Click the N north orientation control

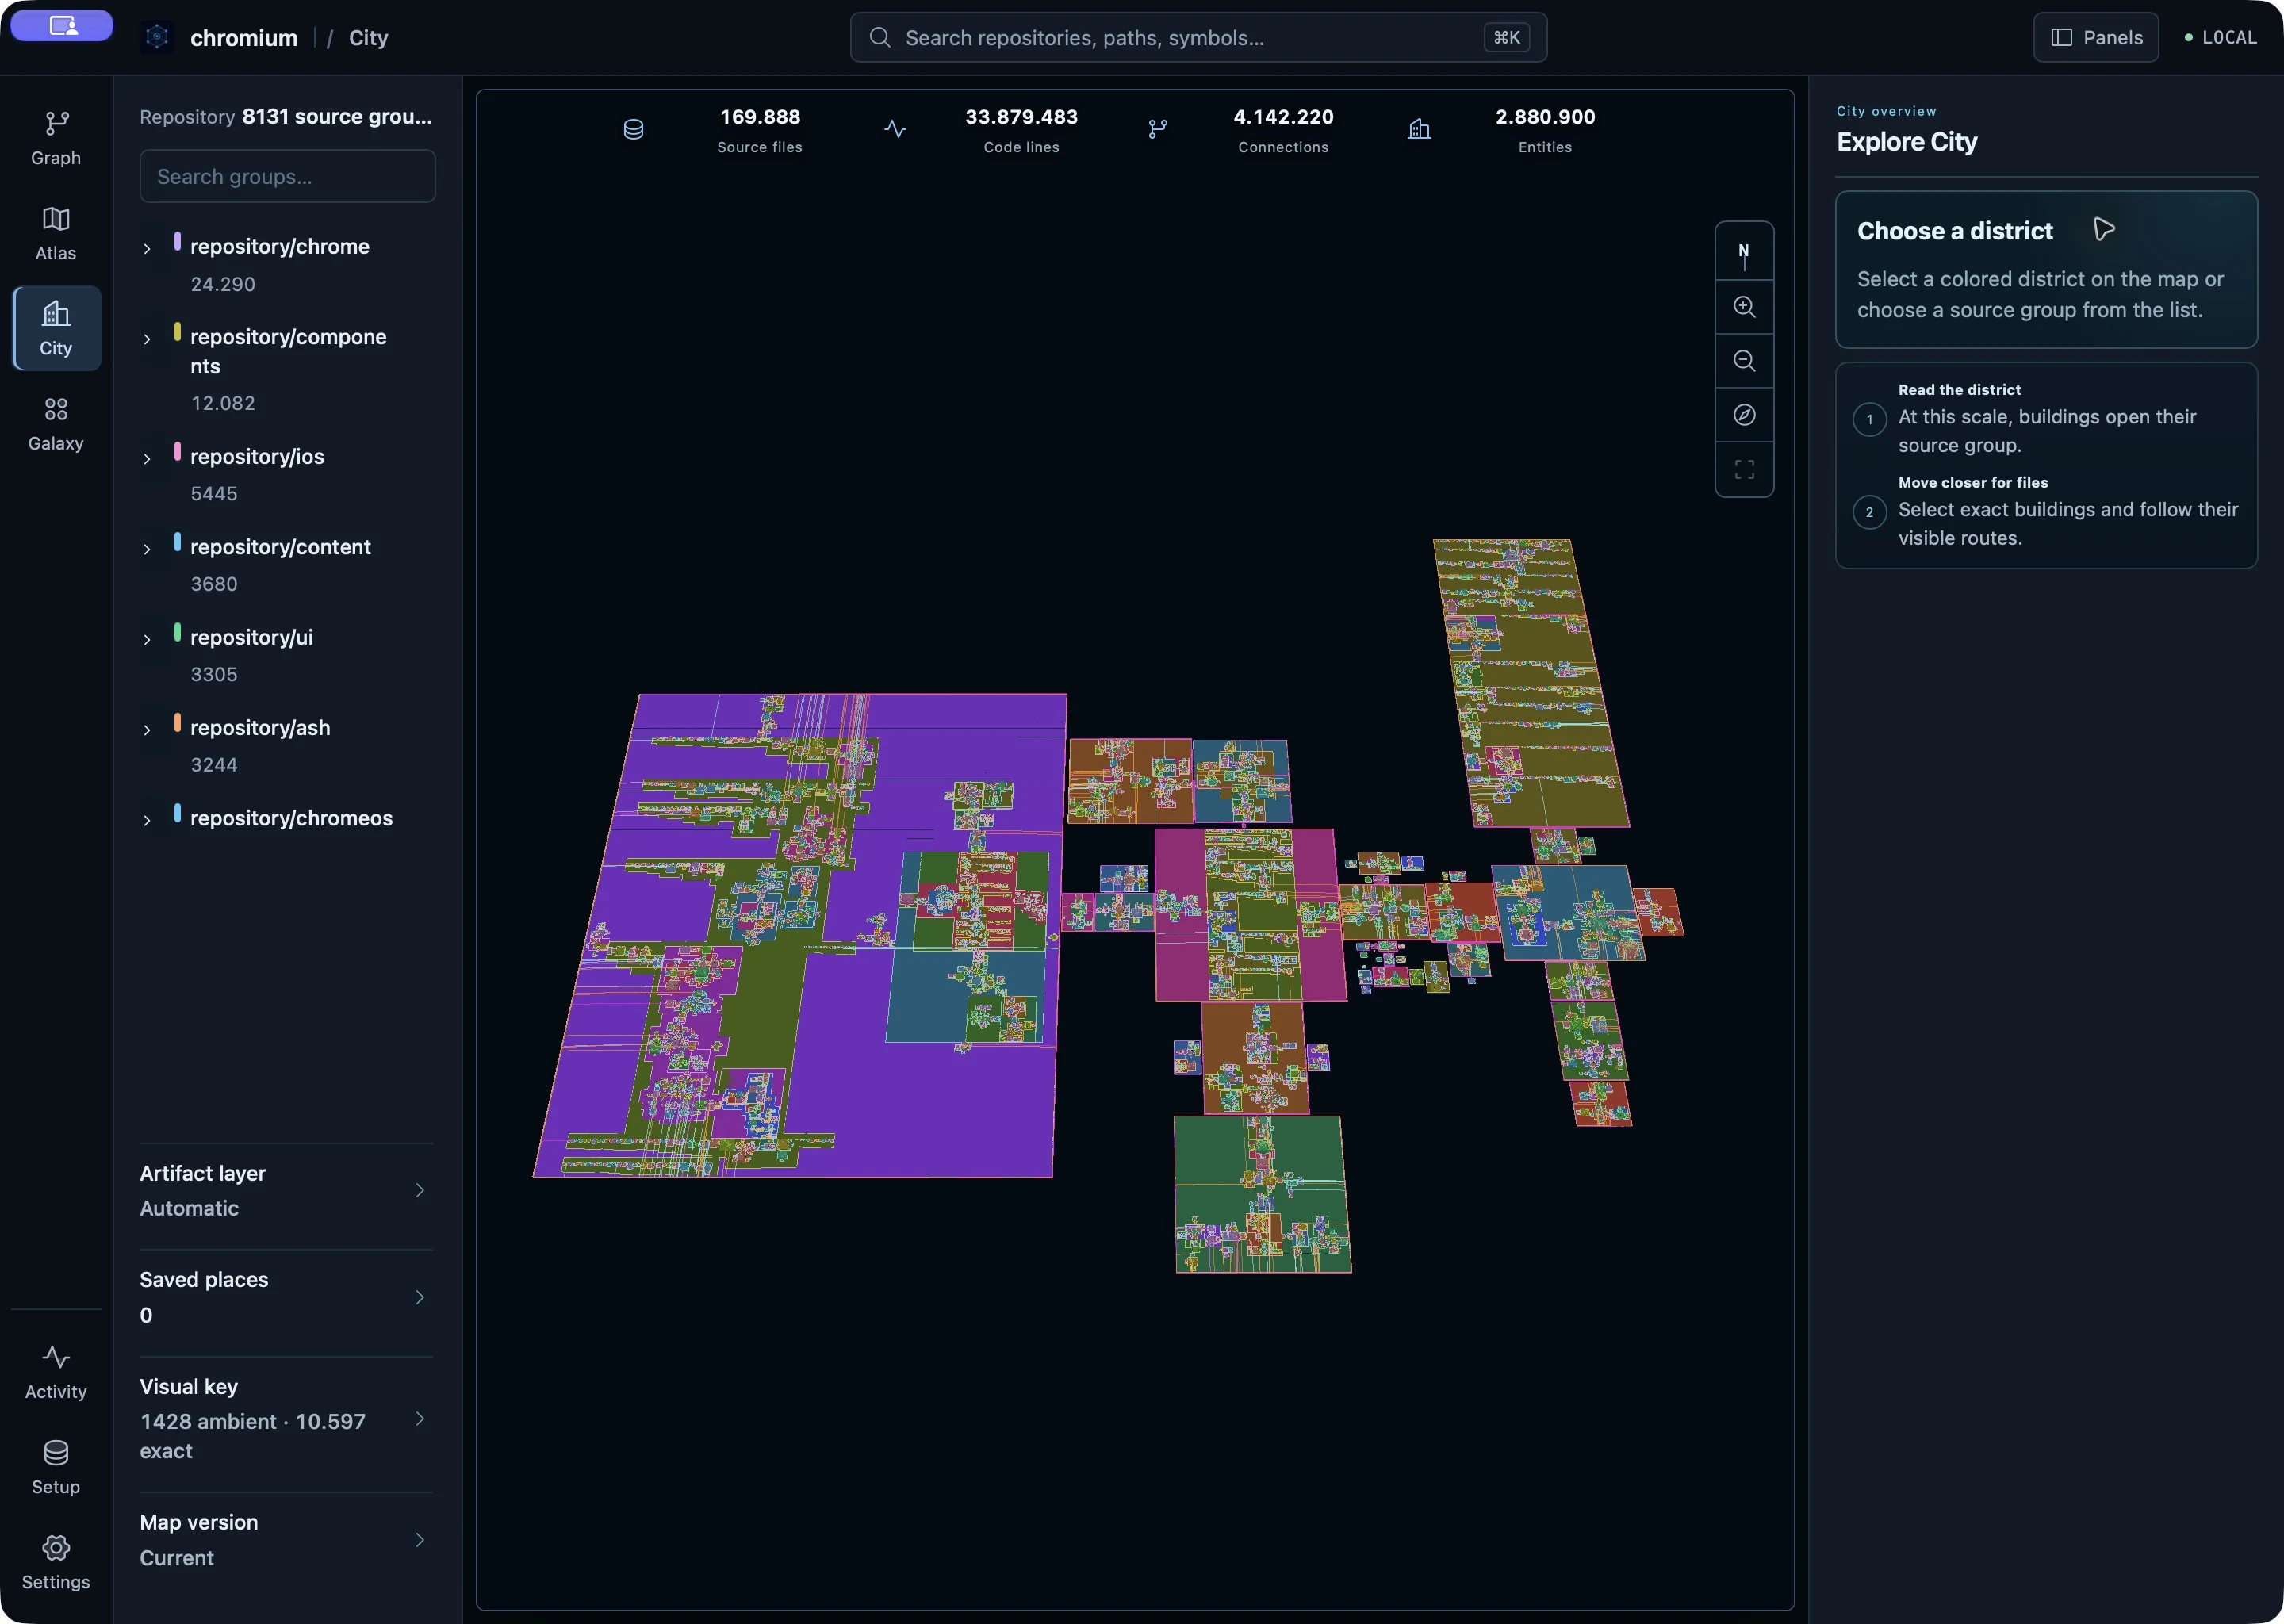pyautogui.click(x=1744, y=253)
